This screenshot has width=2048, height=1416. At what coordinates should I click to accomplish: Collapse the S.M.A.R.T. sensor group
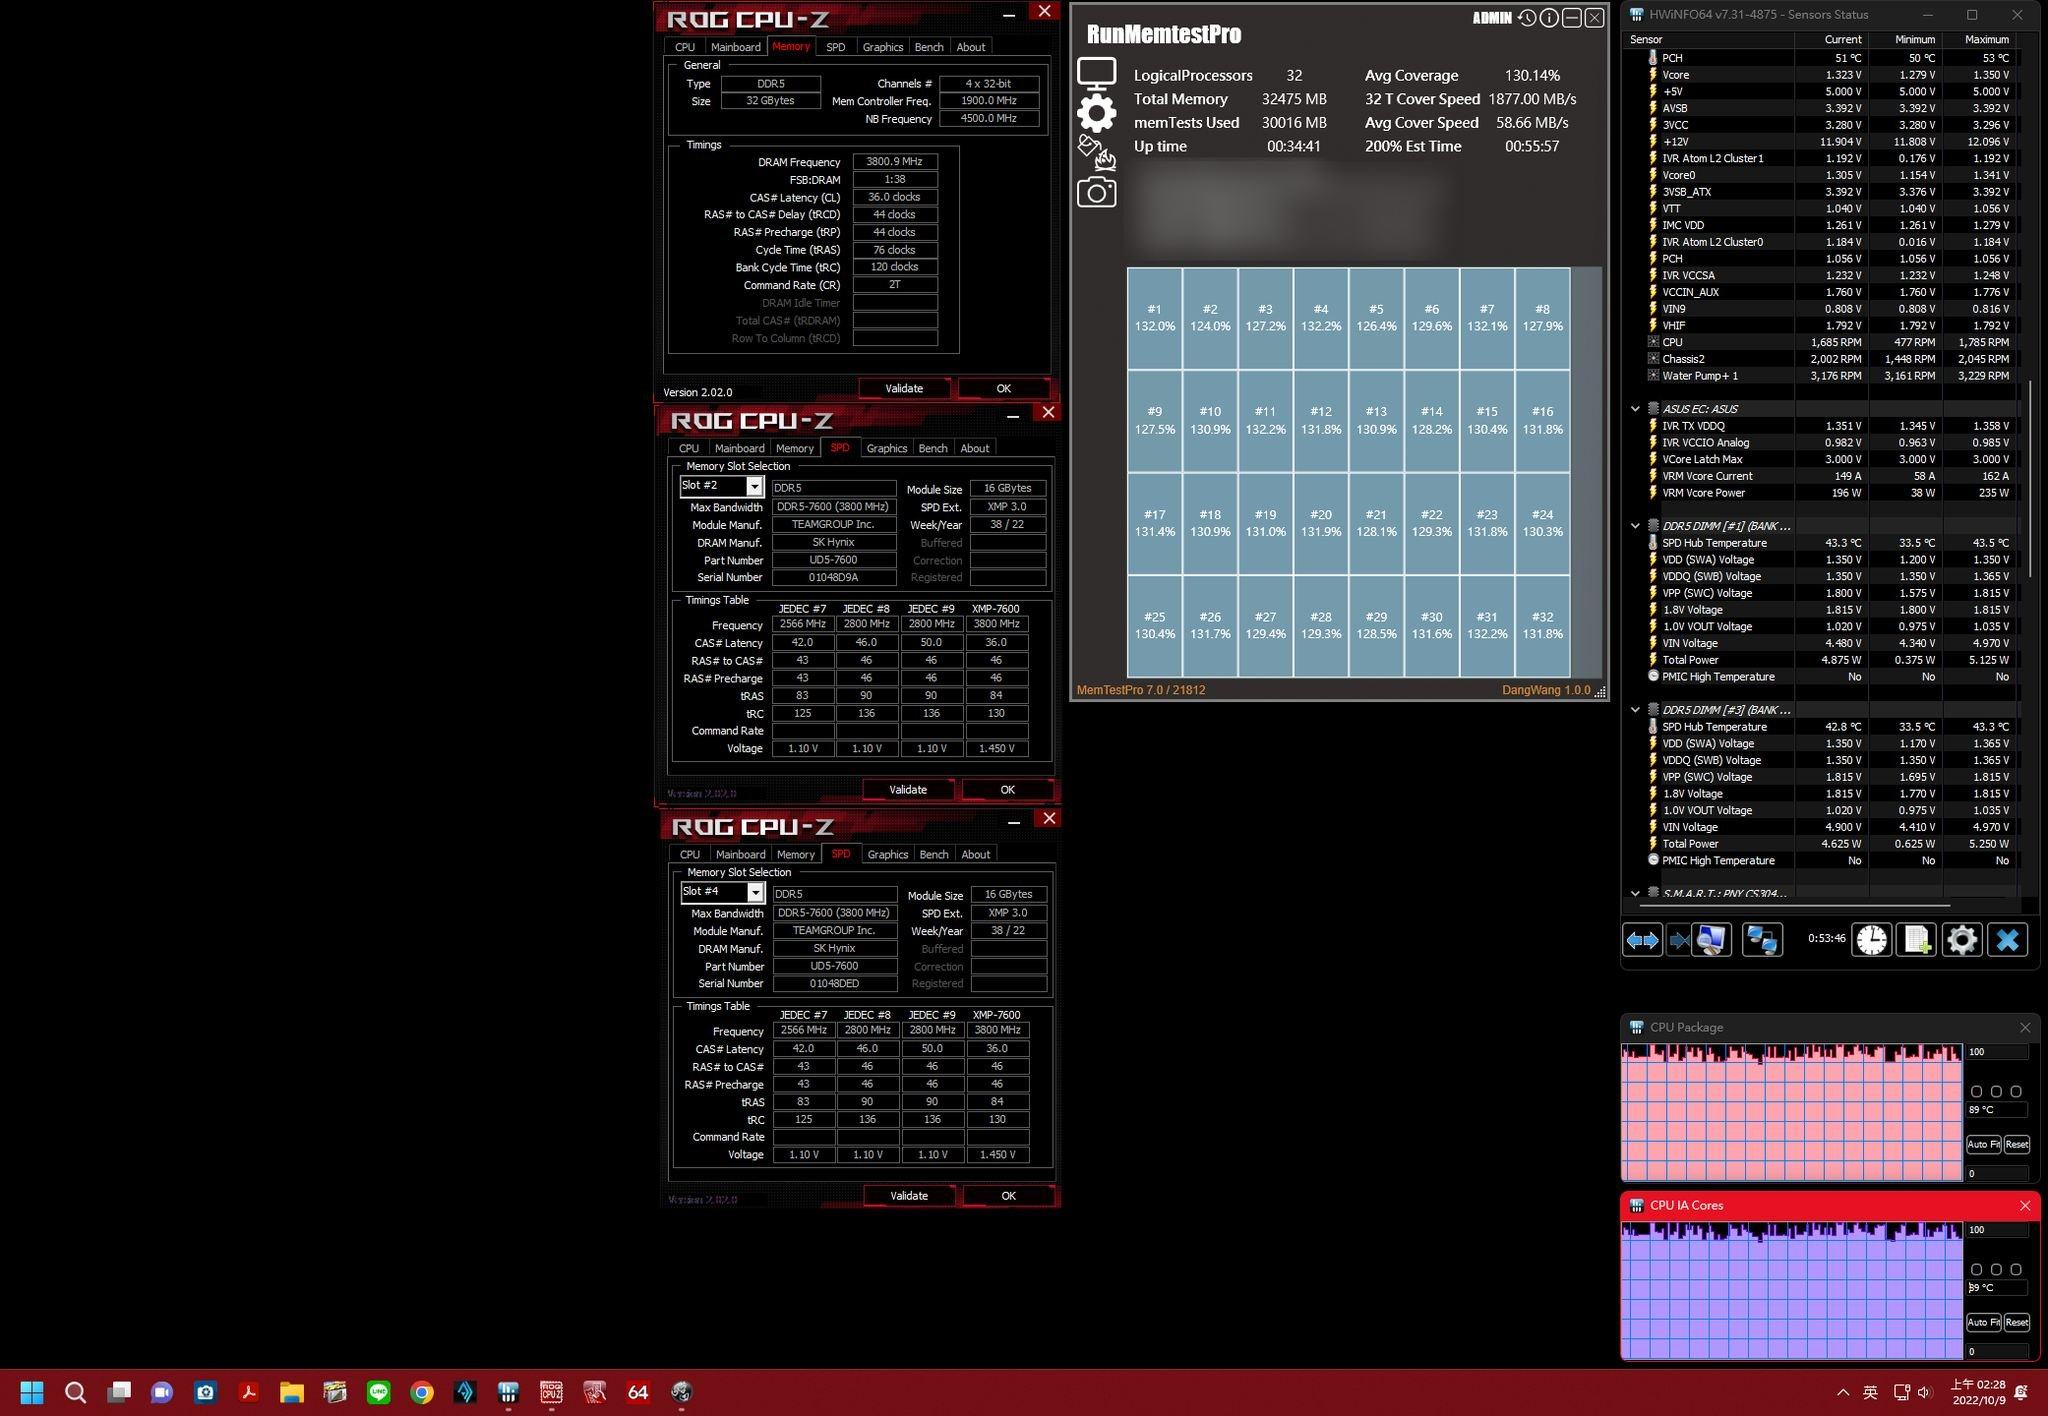point(1635,893)
